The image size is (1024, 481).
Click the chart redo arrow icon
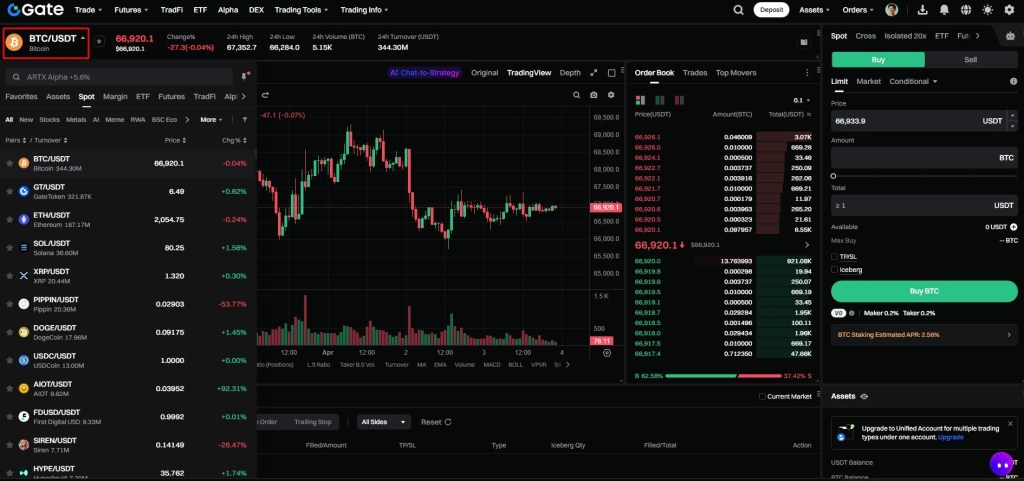[266, 95]
